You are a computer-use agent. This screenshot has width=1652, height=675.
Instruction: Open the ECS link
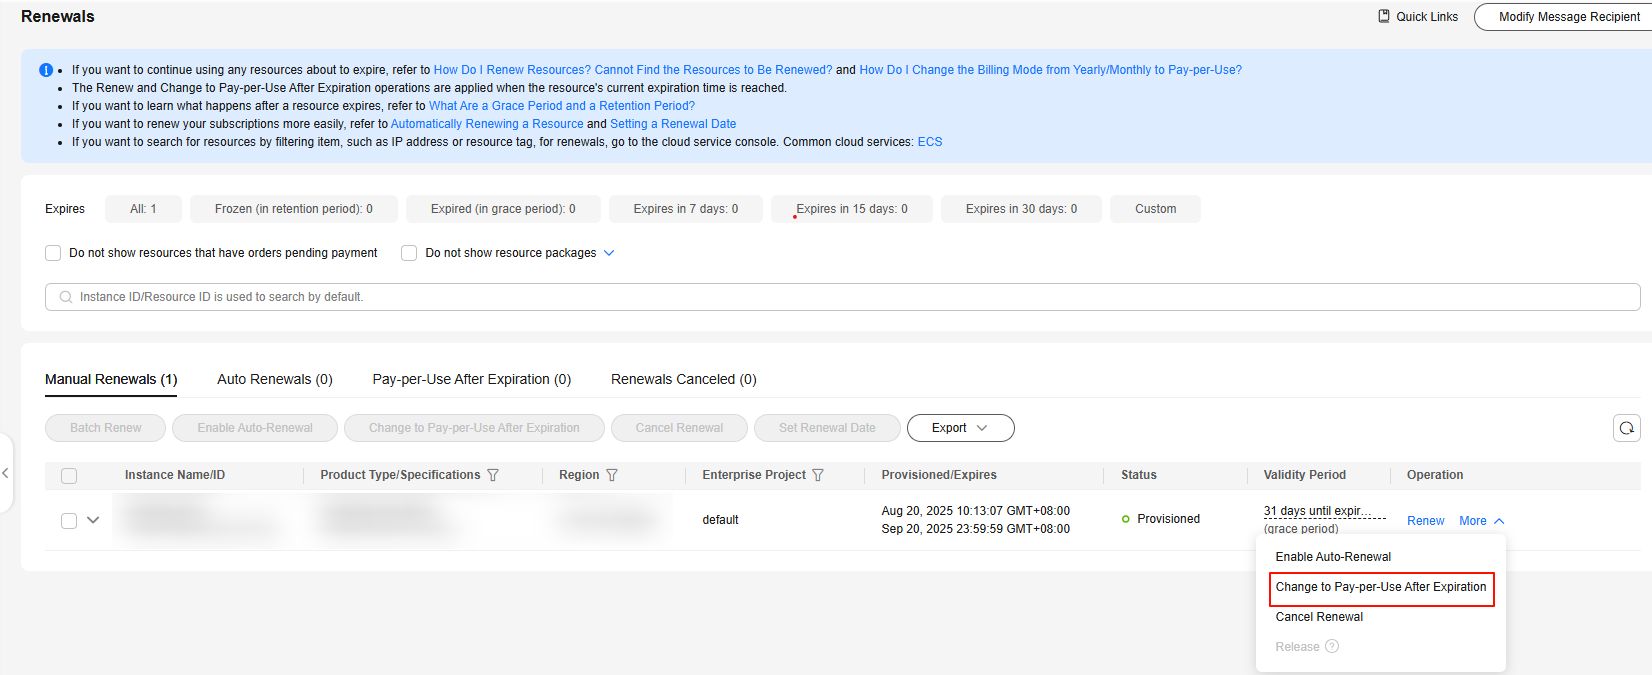coord(930,142)
